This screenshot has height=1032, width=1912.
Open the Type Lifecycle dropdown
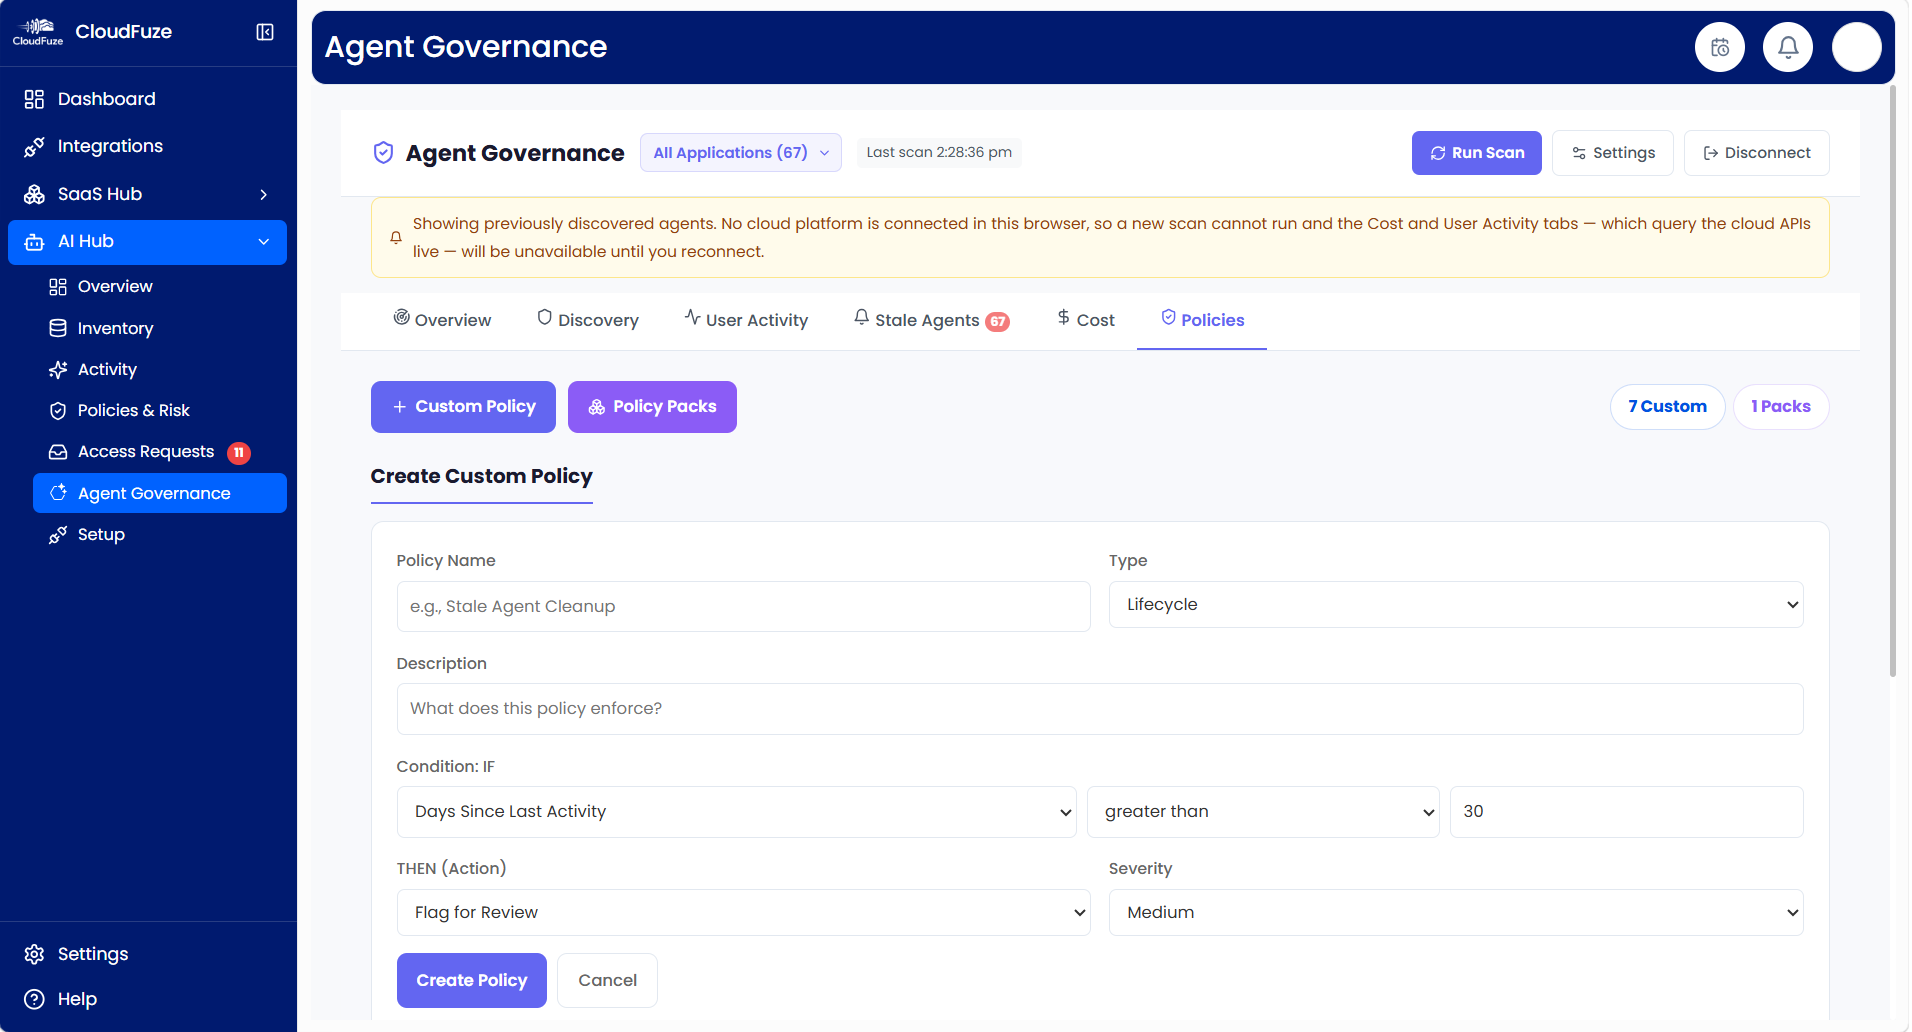pyautogui.click(x=1456, y=605)
